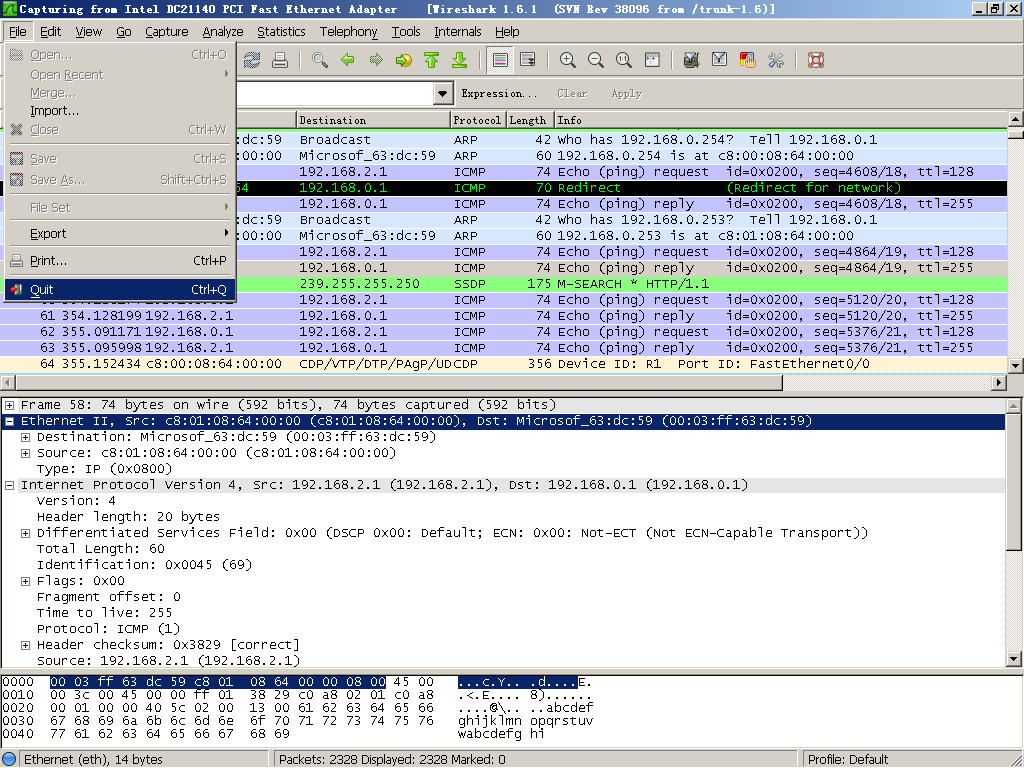1024x768 pixels.
Task: Click the Print packets toolbar icon
Action: [280, 60]
